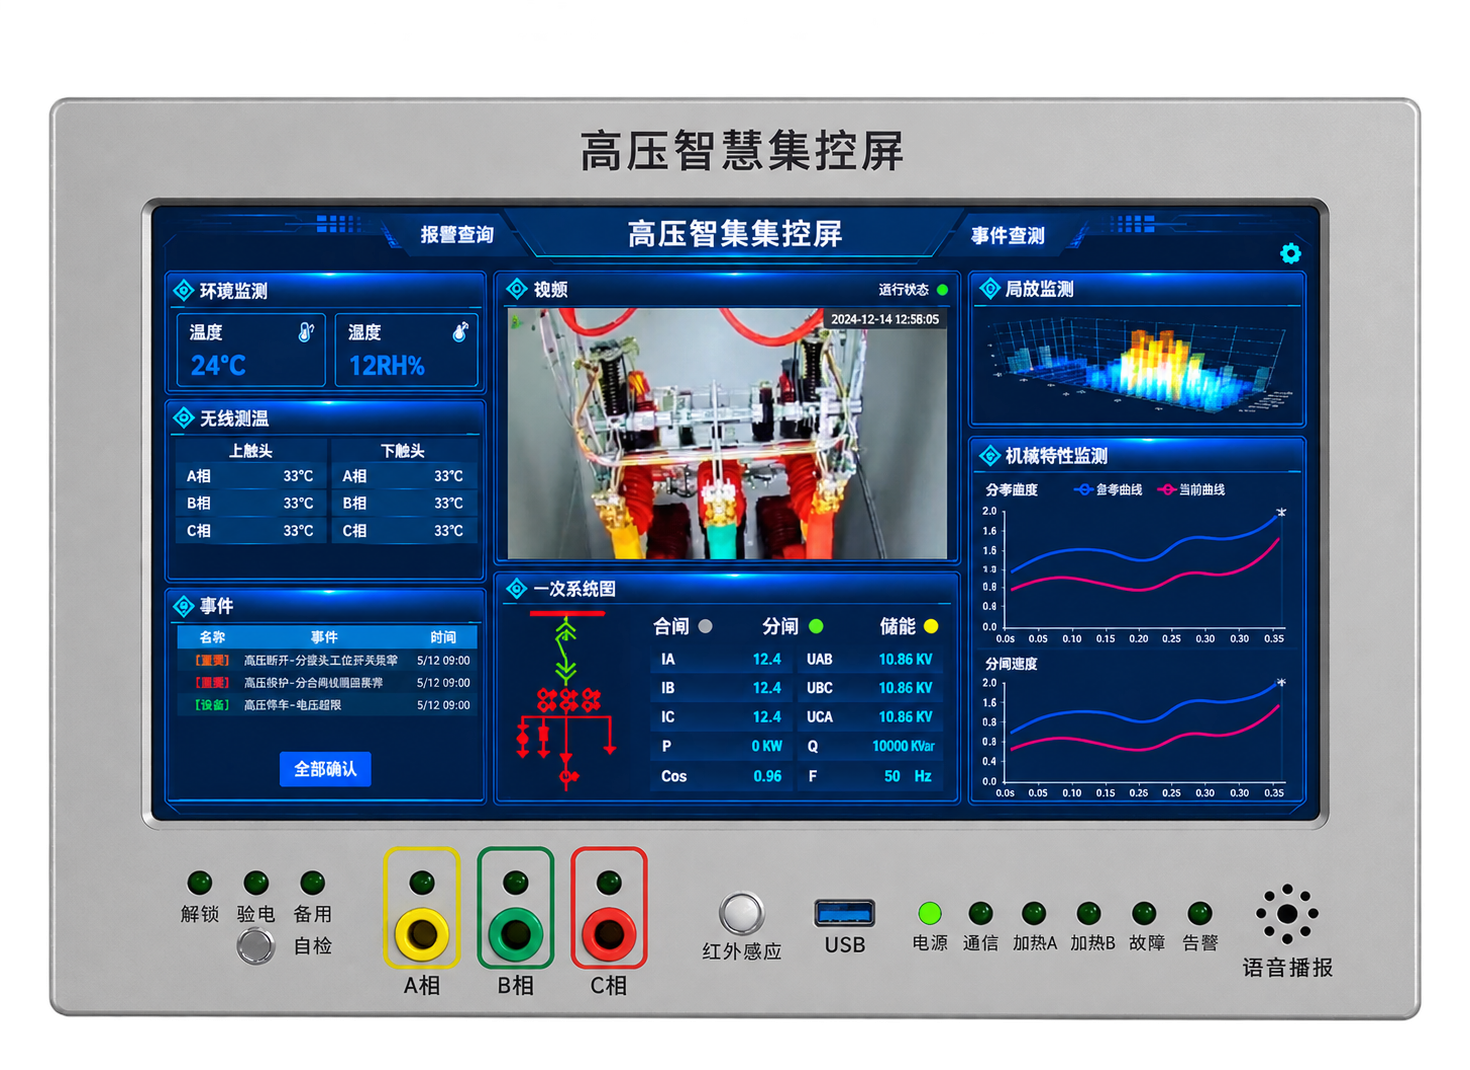Image resolution: width=1470 pixels, height=1070 pixels.
Task: Click the humidity icon in the 湿度 card
Action: [x=460, y=330]
